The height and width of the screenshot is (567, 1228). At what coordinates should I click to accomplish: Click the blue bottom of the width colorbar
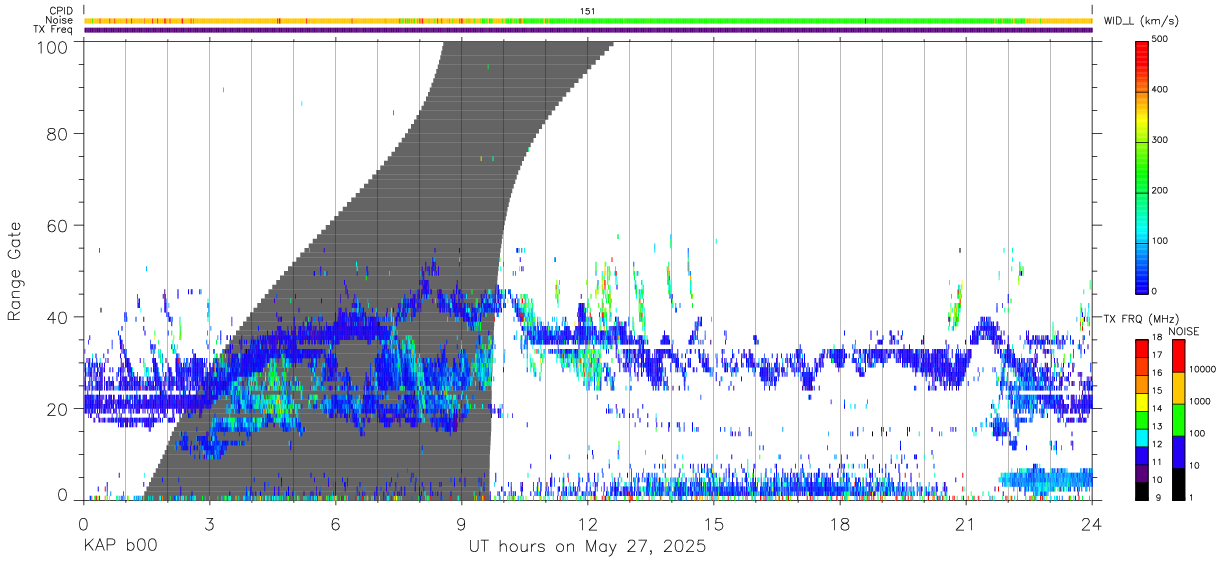click(x=1142, y=278)
